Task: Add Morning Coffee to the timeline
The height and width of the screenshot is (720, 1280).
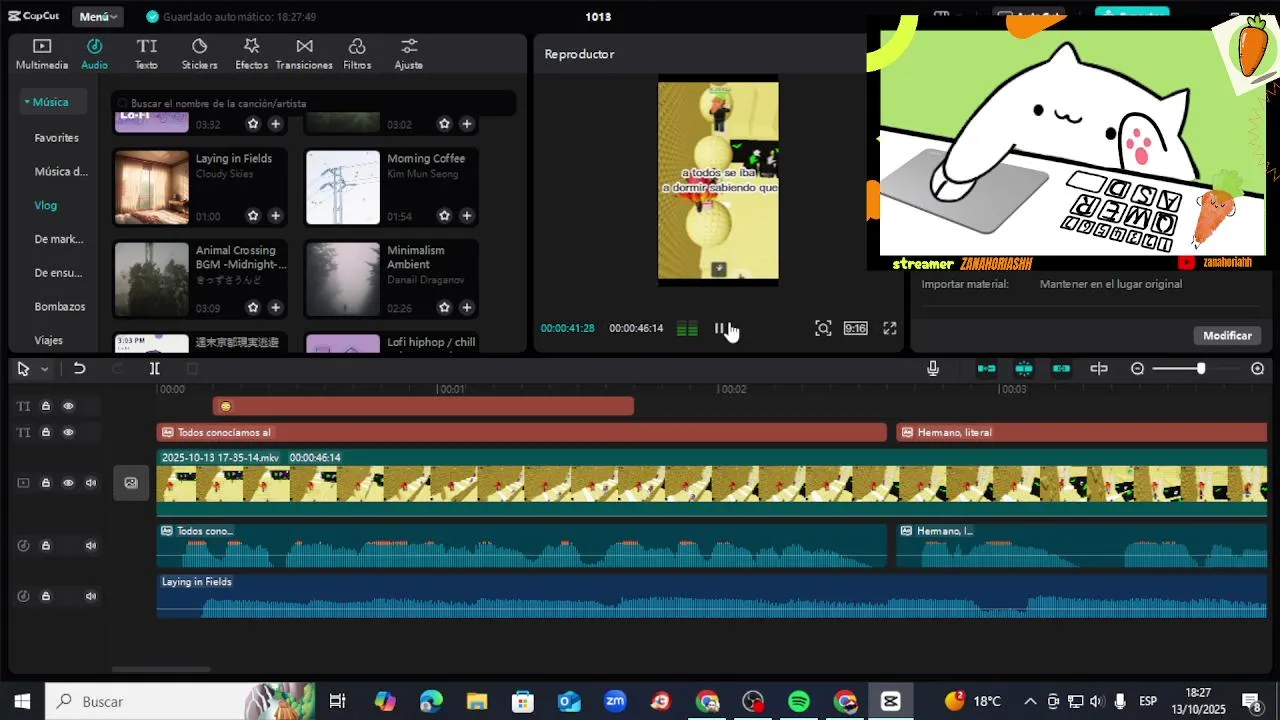Action: [466, 215]
